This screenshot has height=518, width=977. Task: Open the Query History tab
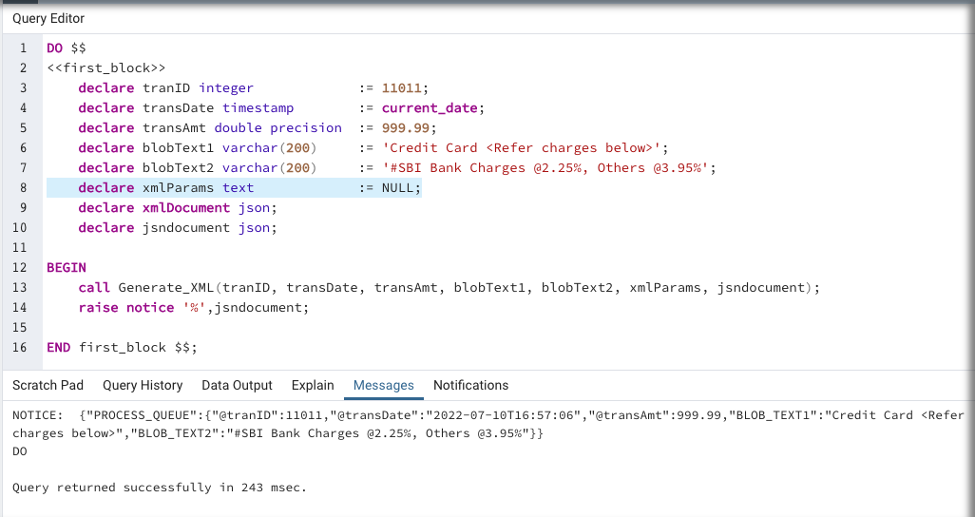coord(143,385)
